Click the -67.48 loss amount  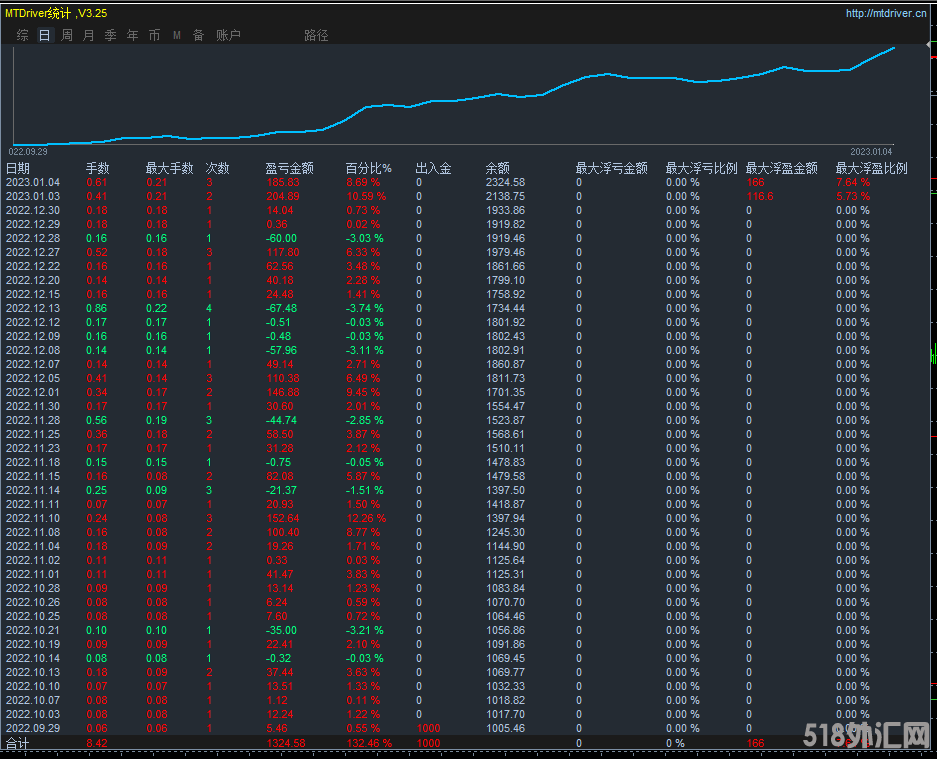click(281, 308)
